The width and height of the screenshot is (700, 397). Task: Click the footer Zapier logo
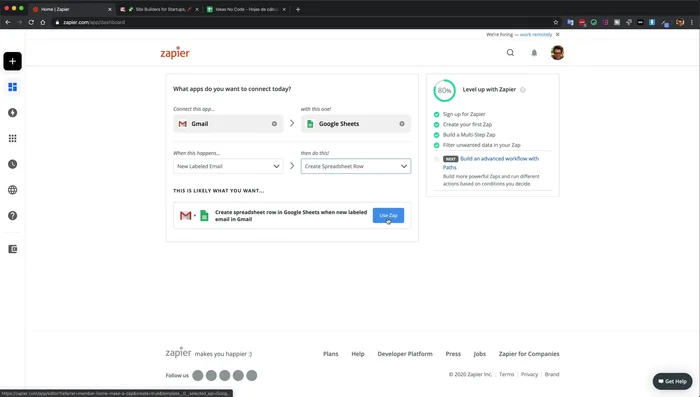(x=179, y=352)
